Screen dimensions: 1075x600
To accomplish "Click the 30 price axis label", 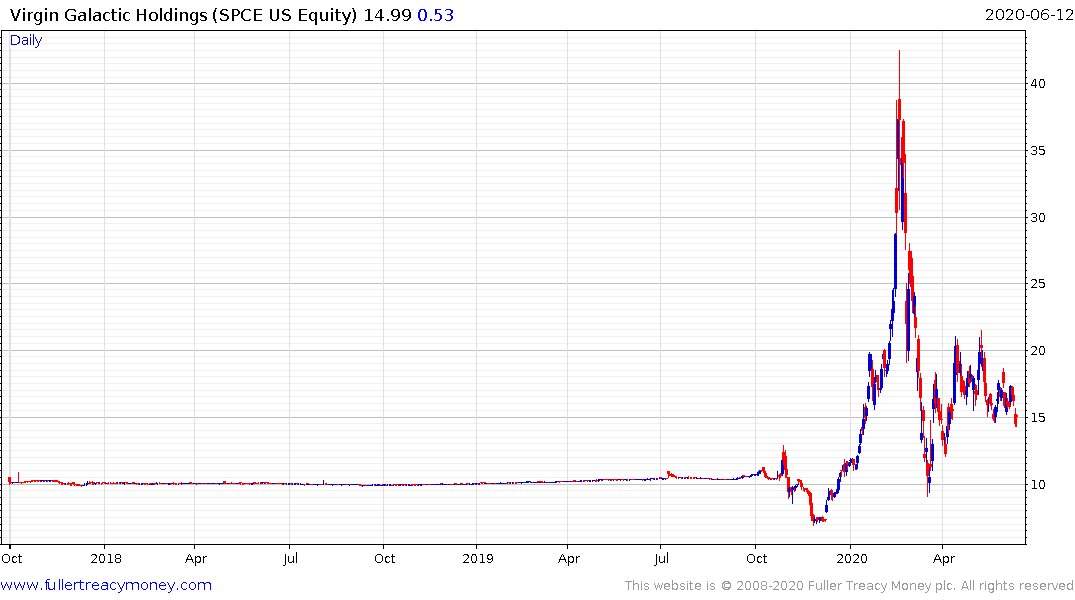I will click(x=1038, y=217).
